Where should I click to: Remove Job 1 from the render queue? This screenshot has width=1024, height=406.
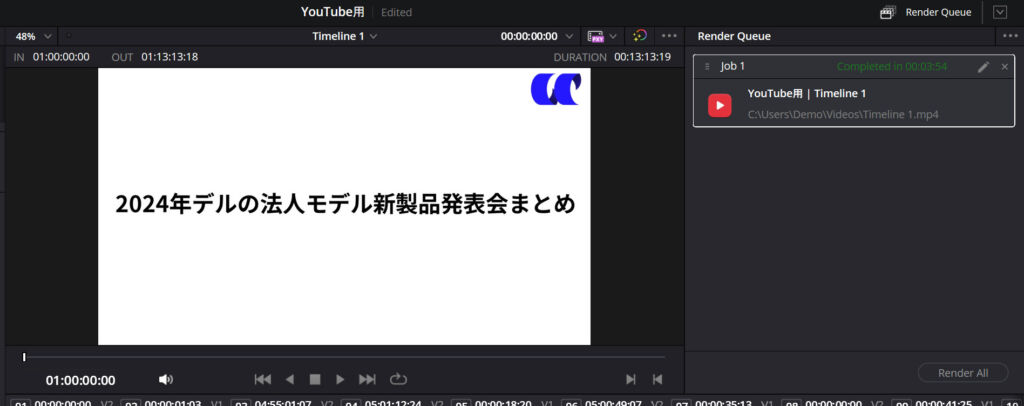click(x=1004, y=67)
